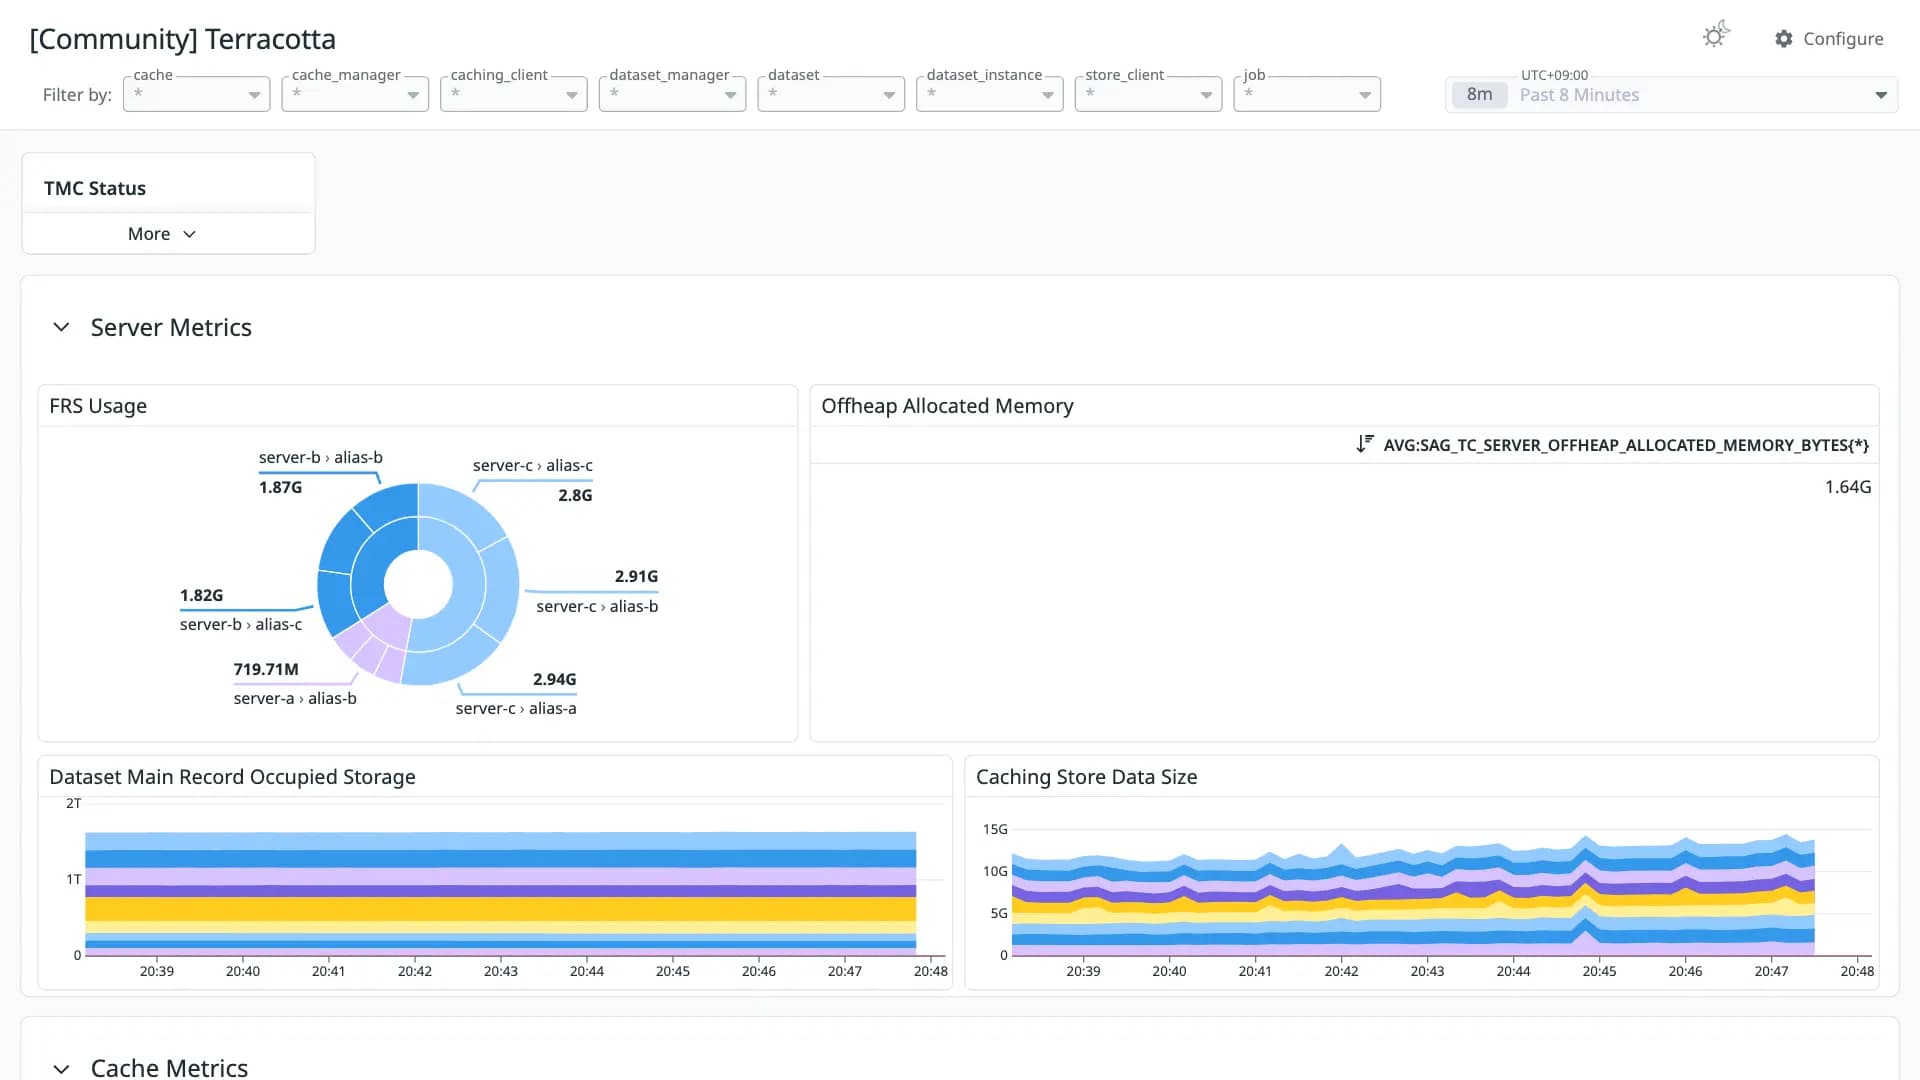Viewport: 1920px width, 1080px height.
Task: Click the server-c › alias-c label
Action: point(532,465)
